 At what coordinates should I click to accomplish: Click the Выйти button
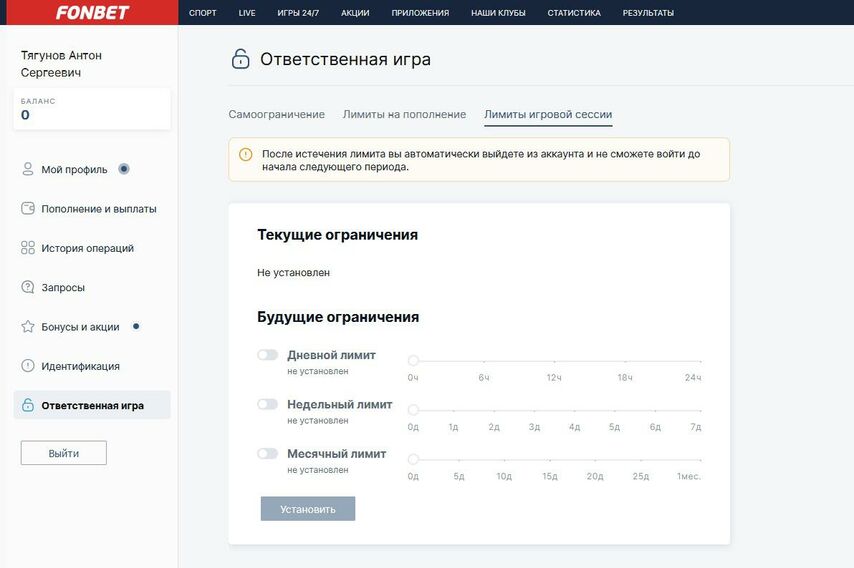coord(64,453)
